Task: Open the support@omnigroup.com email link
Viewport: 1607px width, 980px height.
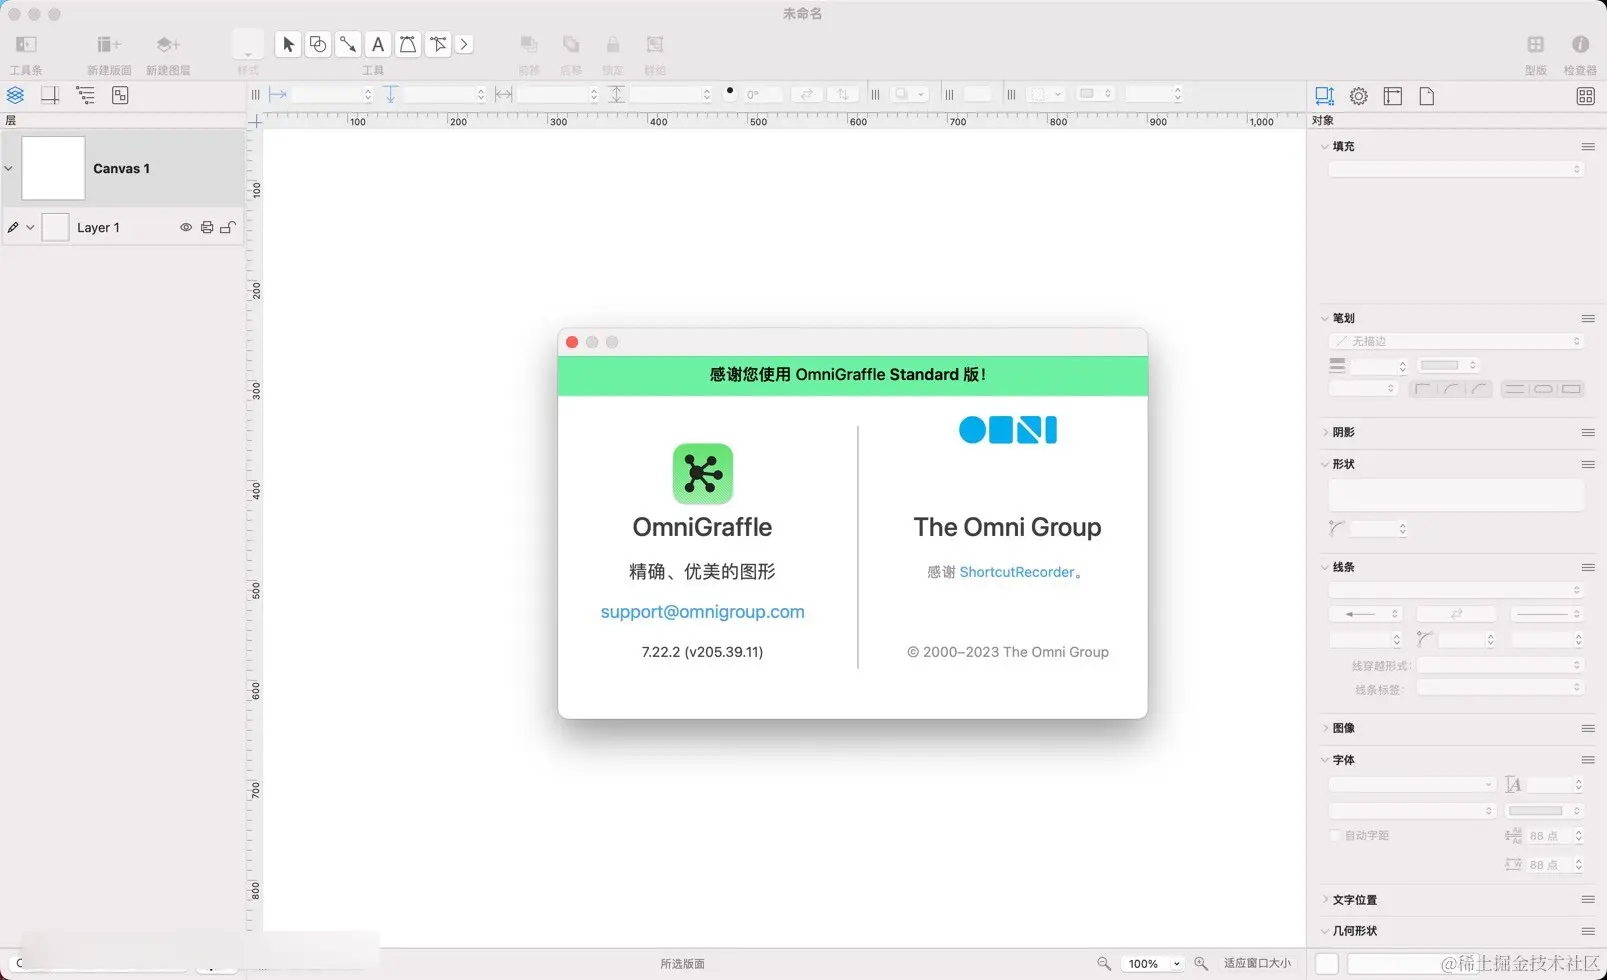Action: [702, 611]
